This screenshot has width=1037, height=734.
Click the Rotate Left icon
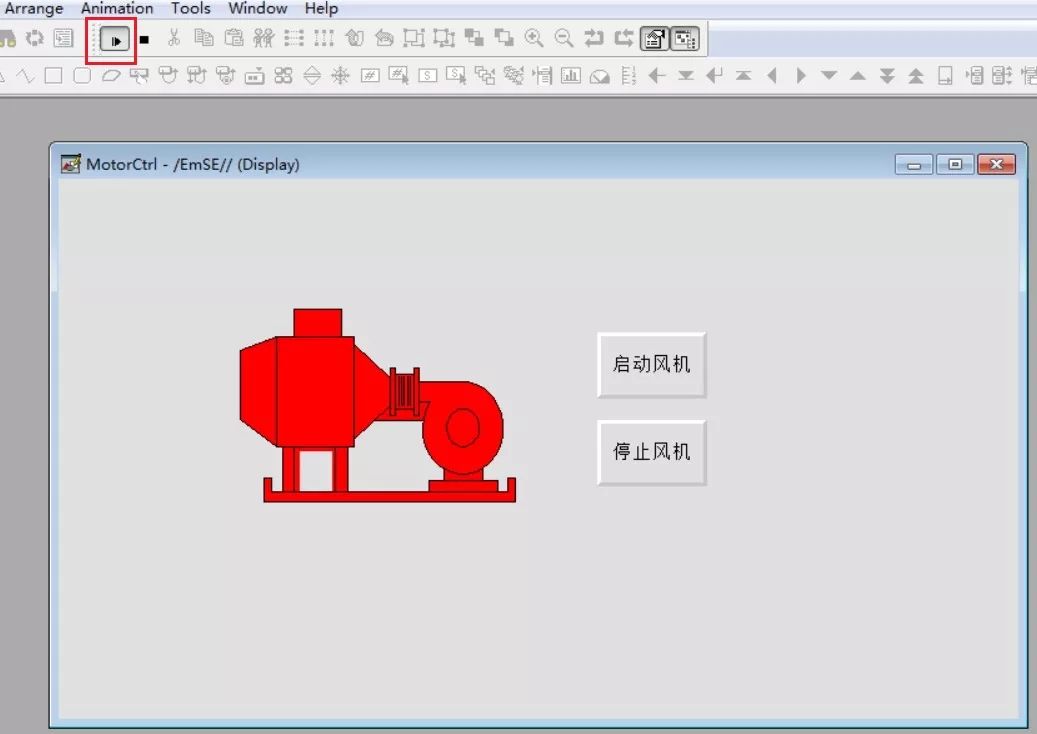354,38
